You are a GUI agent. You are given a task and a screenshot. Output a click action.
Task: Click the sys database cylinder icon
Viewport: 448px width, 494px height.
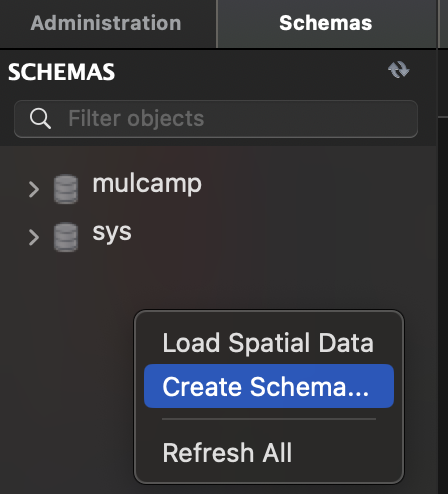click(x=66, y=237)
